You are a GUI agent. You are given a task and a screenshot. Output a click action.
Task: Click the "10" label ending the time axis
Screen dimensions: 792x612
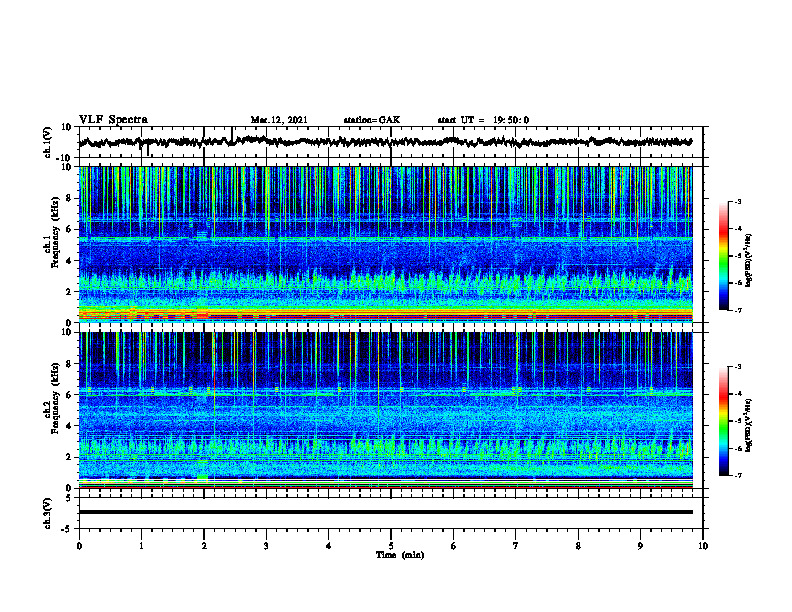click(x=703, y=546)
